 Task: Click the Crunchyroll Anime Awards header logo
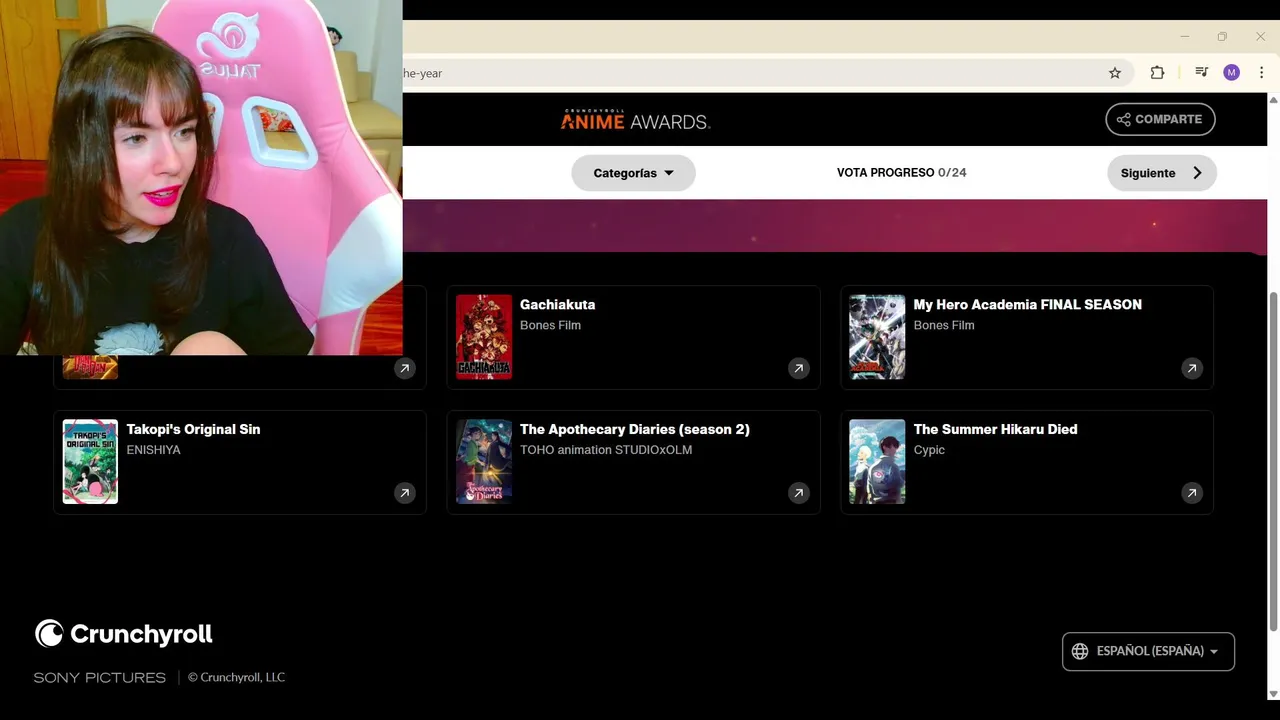click(x=635, y=120)
